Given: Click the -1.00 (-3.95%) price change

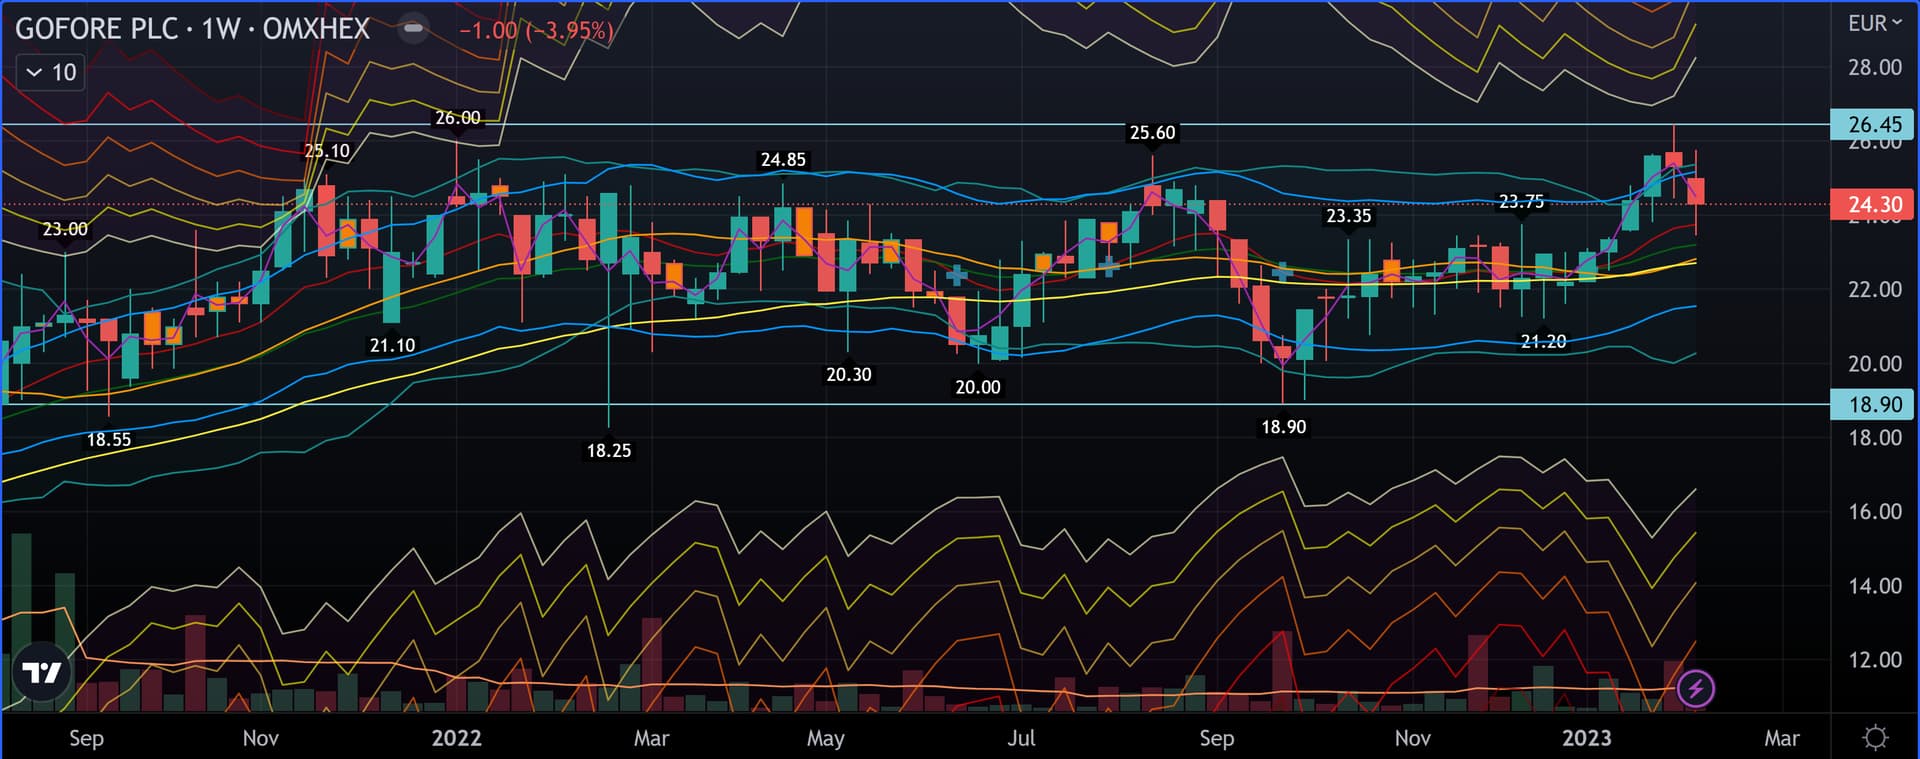Looking at the screenshot, I should coord(536,30).
